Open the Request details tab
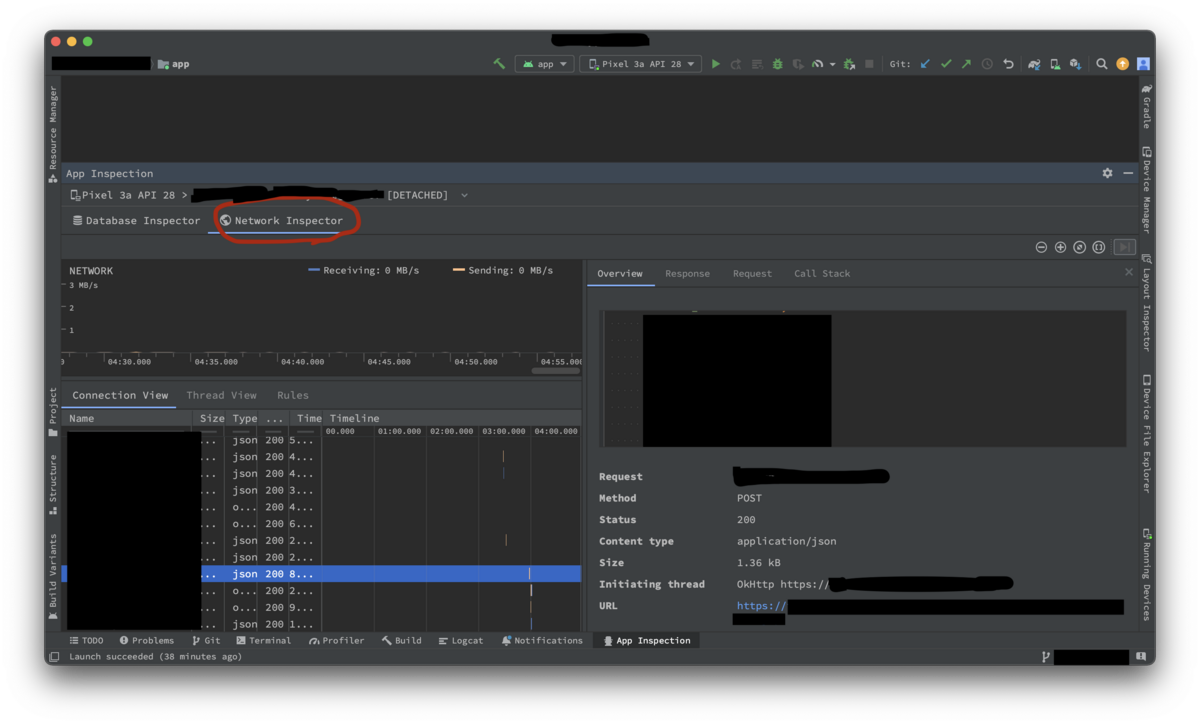The image size is (1200, 724). (752, 273)
